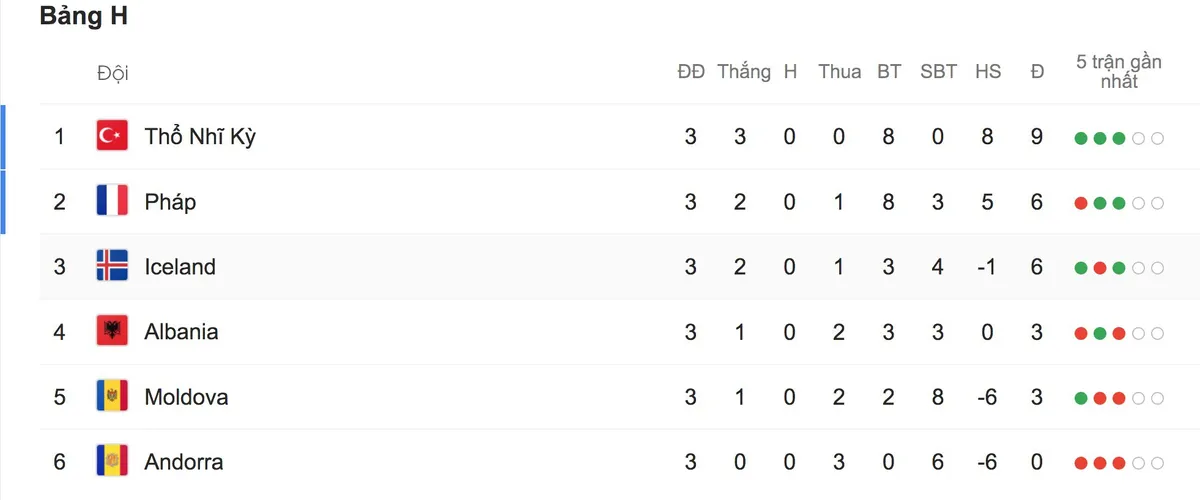Open the Andorra team page
Screen dimensions: 1200x500
tap(184, 462)
